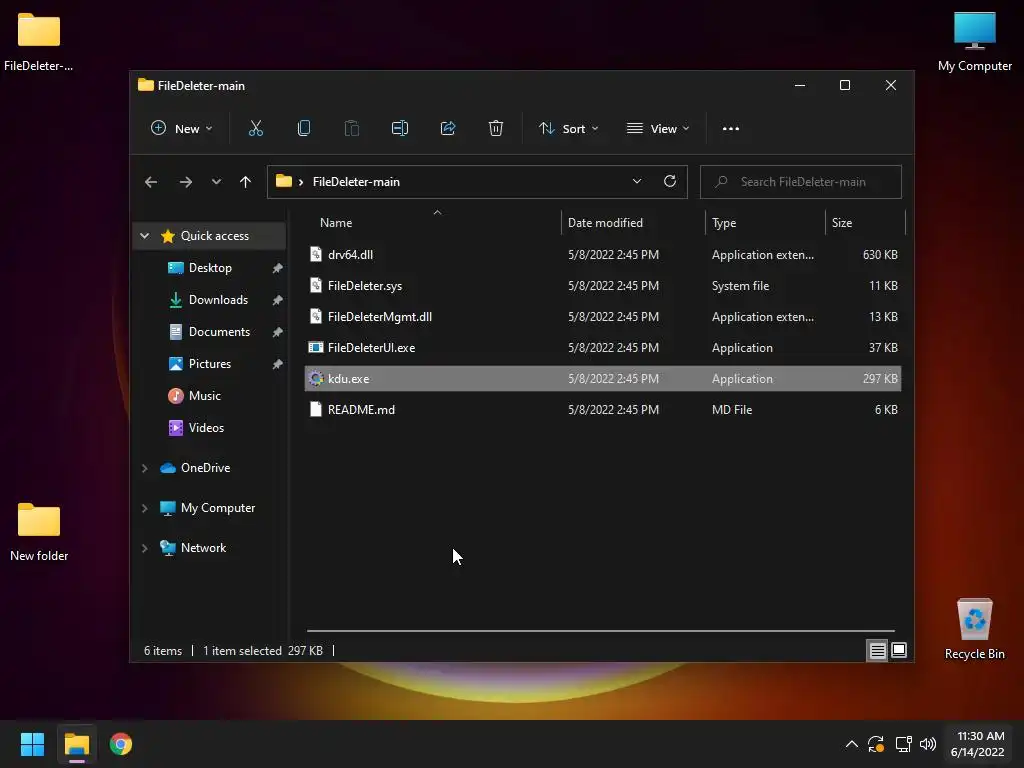Go up one folder level
Screen dimensions: 1024x768
(x=246, y=182)
